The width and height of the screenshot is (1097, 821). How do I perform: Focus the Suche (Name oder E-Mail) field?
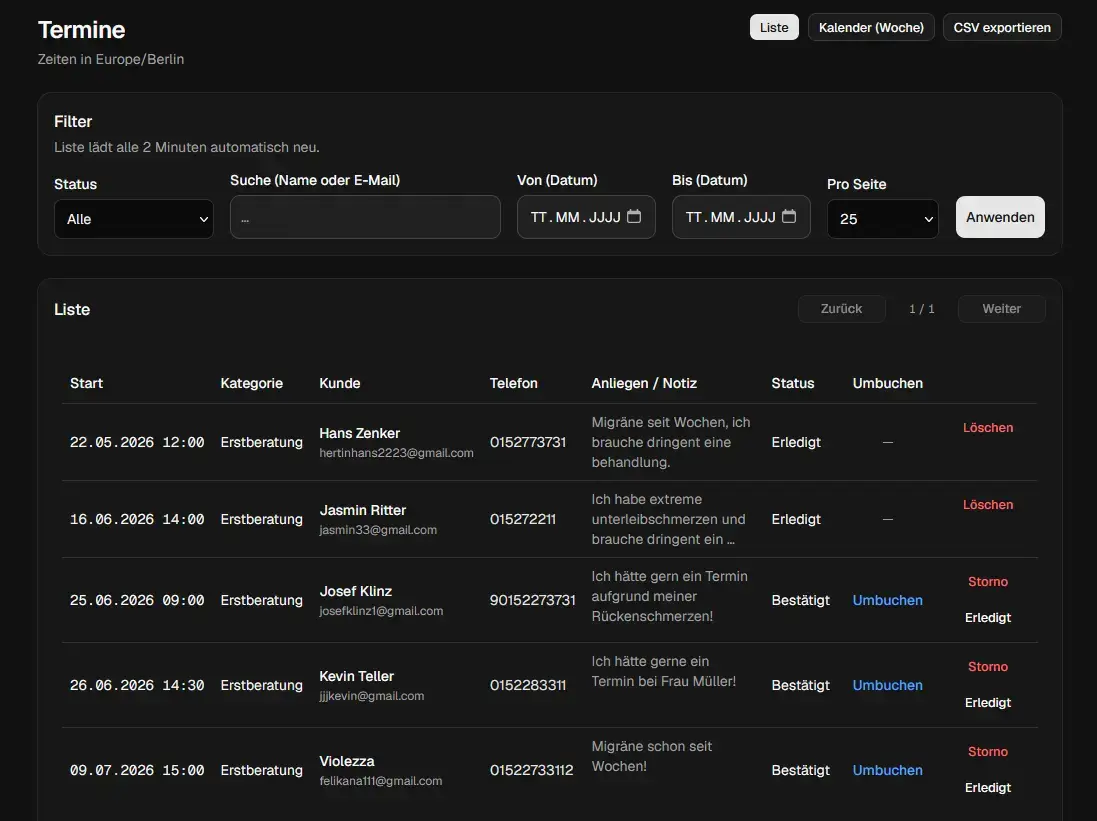click(365, 217)
